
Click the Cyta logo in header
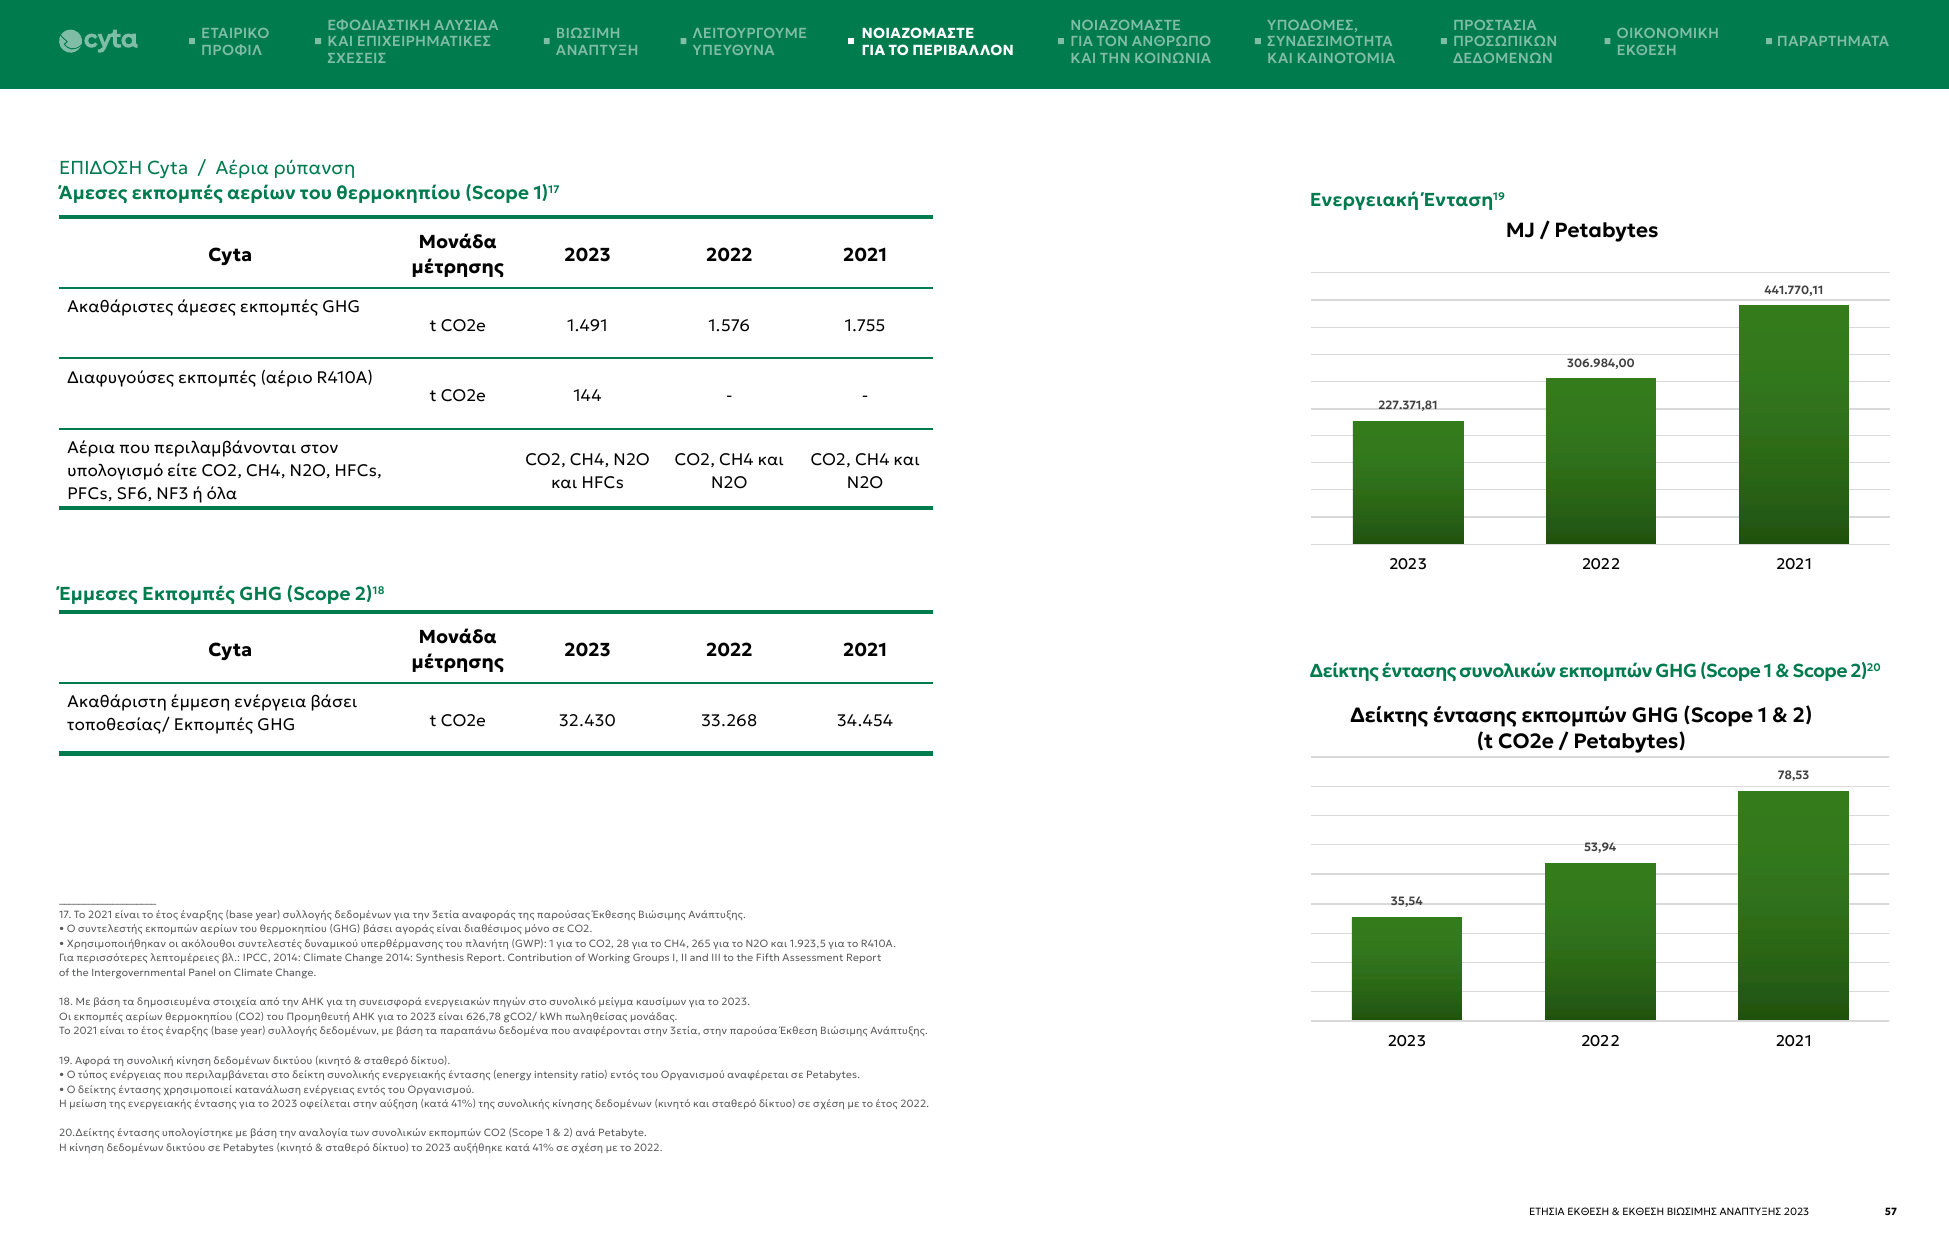click(98, 41)
